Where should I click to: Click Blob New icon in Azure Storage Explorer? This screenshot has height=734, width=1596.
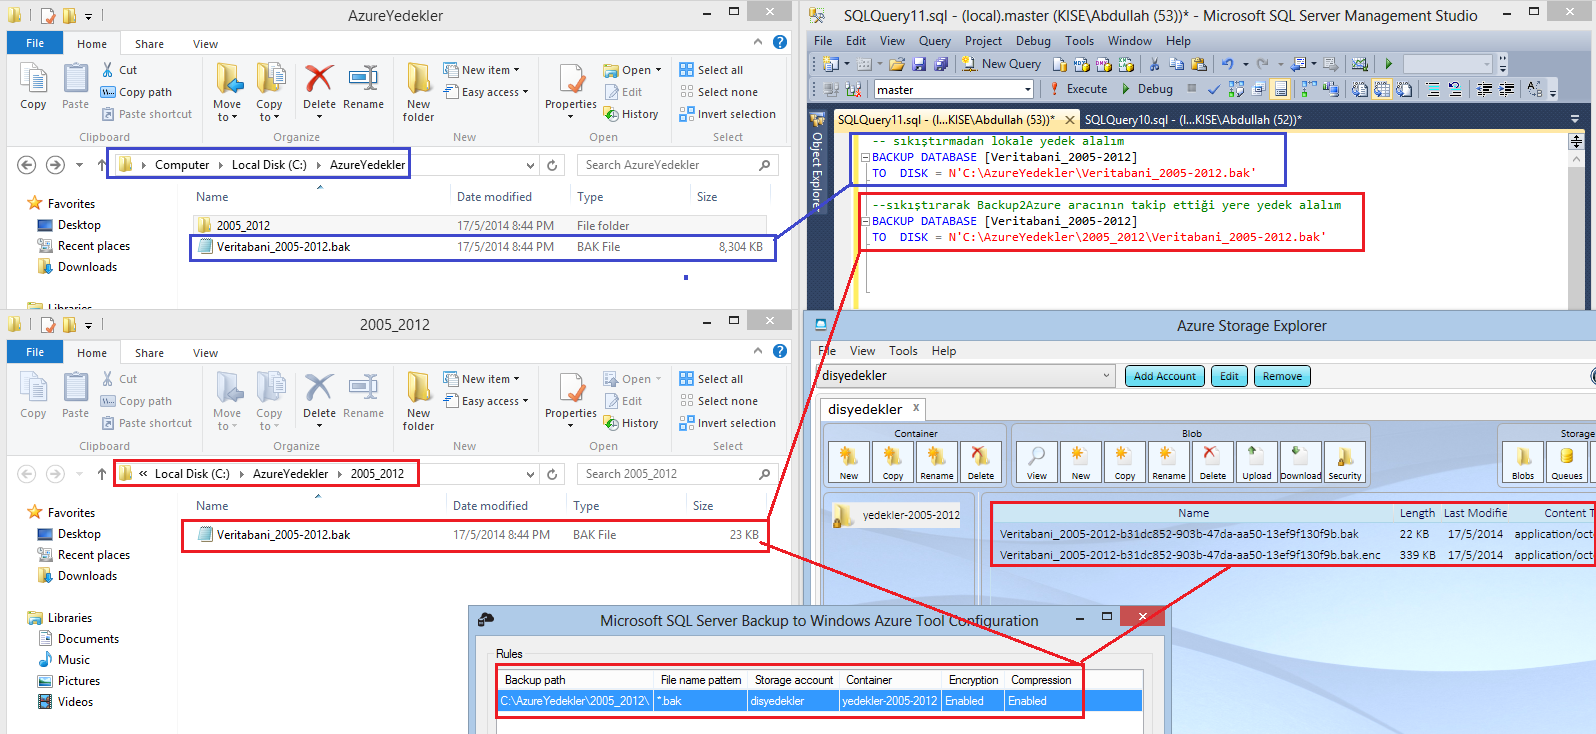click(1081, 462)
